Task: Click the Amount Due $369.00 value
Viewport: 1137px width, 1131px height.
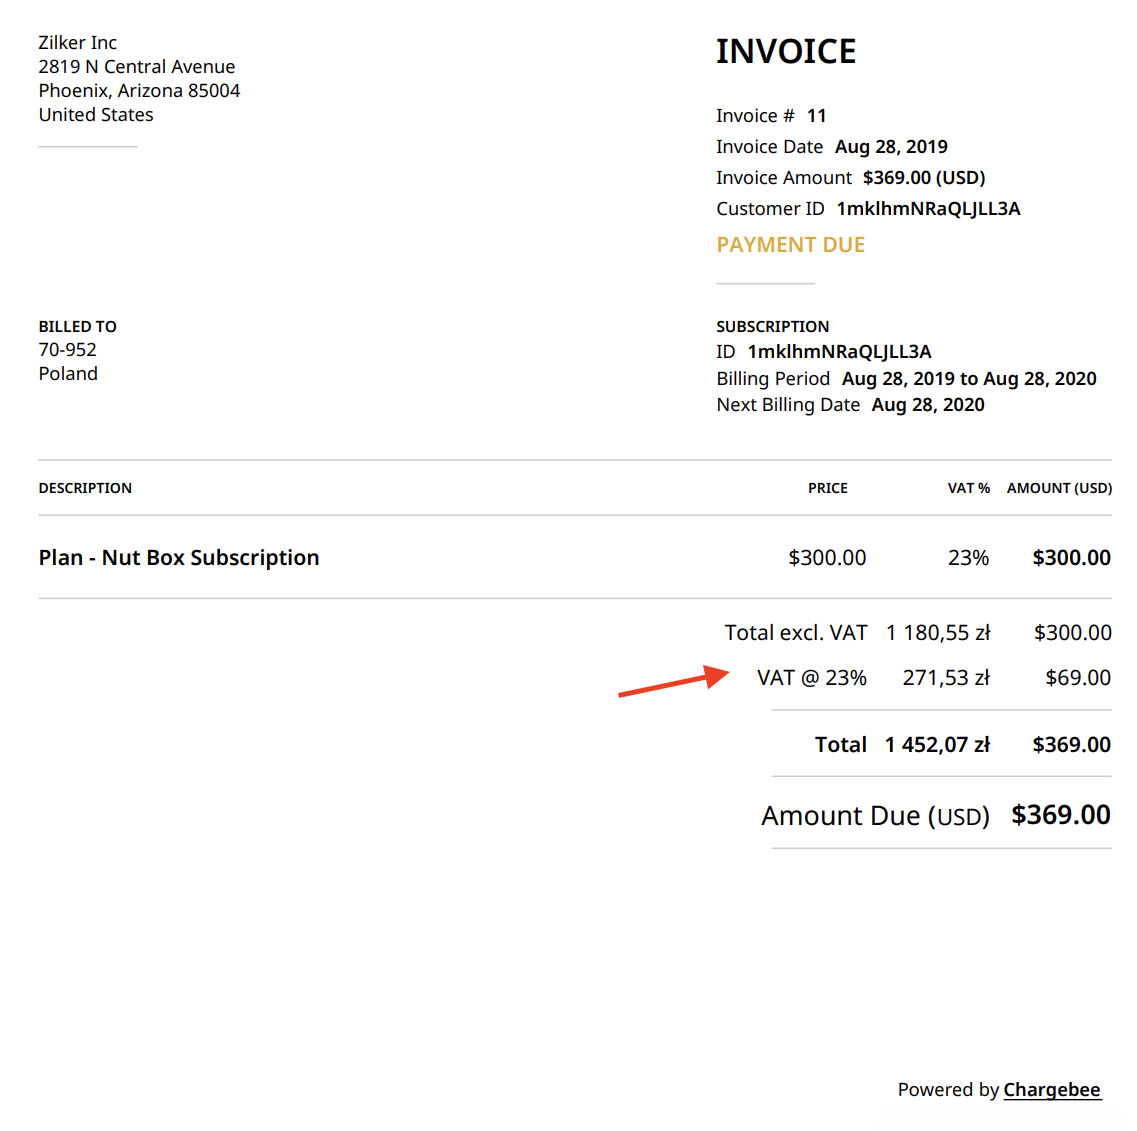Action: click(1060, 815)
